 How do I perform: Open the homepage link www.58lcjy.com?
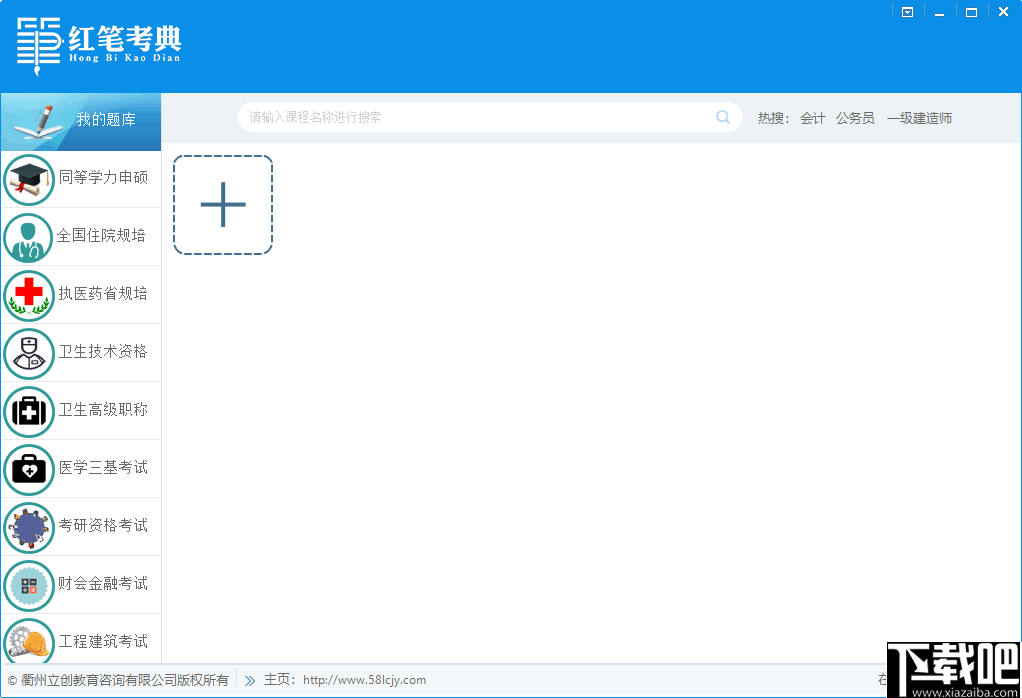(364, 679)
